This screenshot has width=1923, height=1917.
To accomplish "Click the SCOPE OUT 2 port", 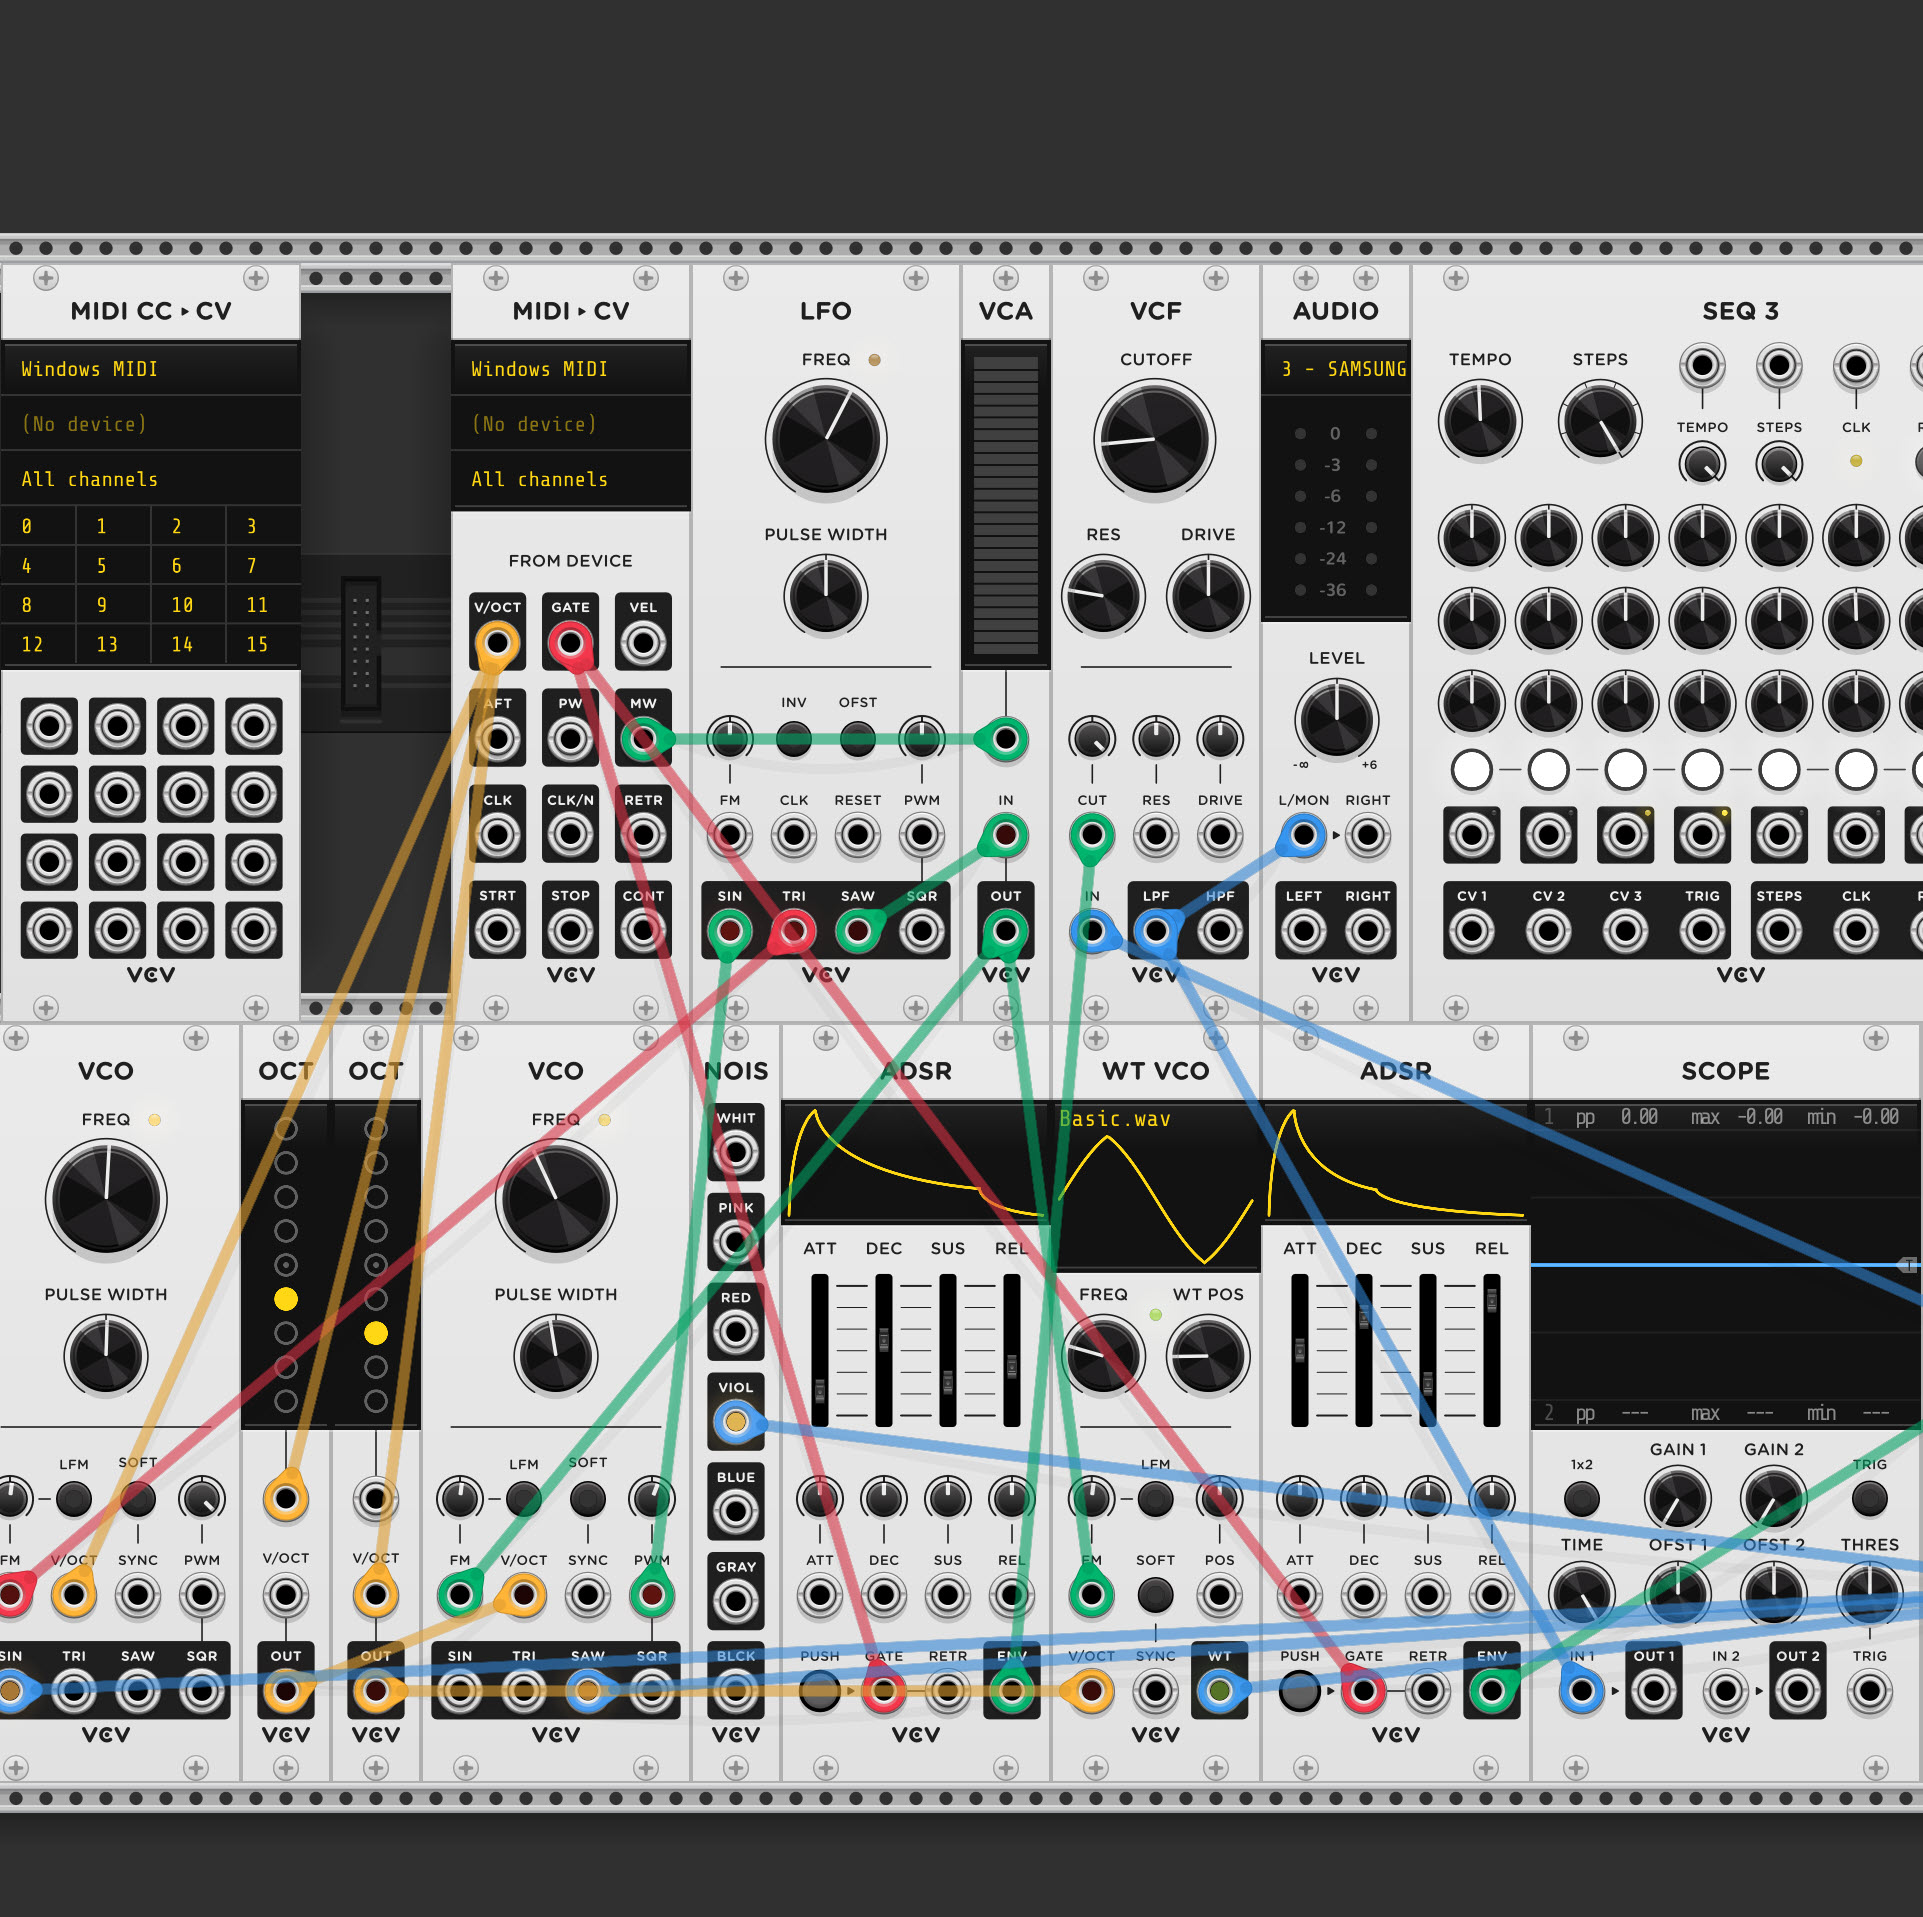I will tap(1797, 1691).
